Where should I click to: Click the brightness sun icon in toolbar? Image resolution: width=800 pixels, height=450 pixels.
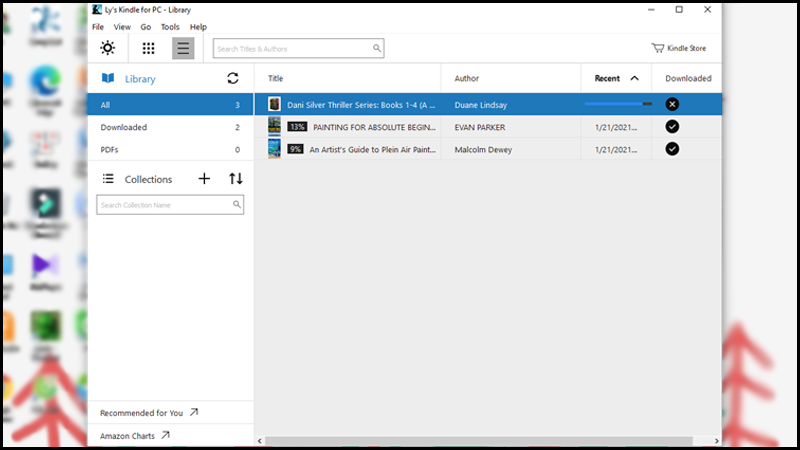coord(107,48)
